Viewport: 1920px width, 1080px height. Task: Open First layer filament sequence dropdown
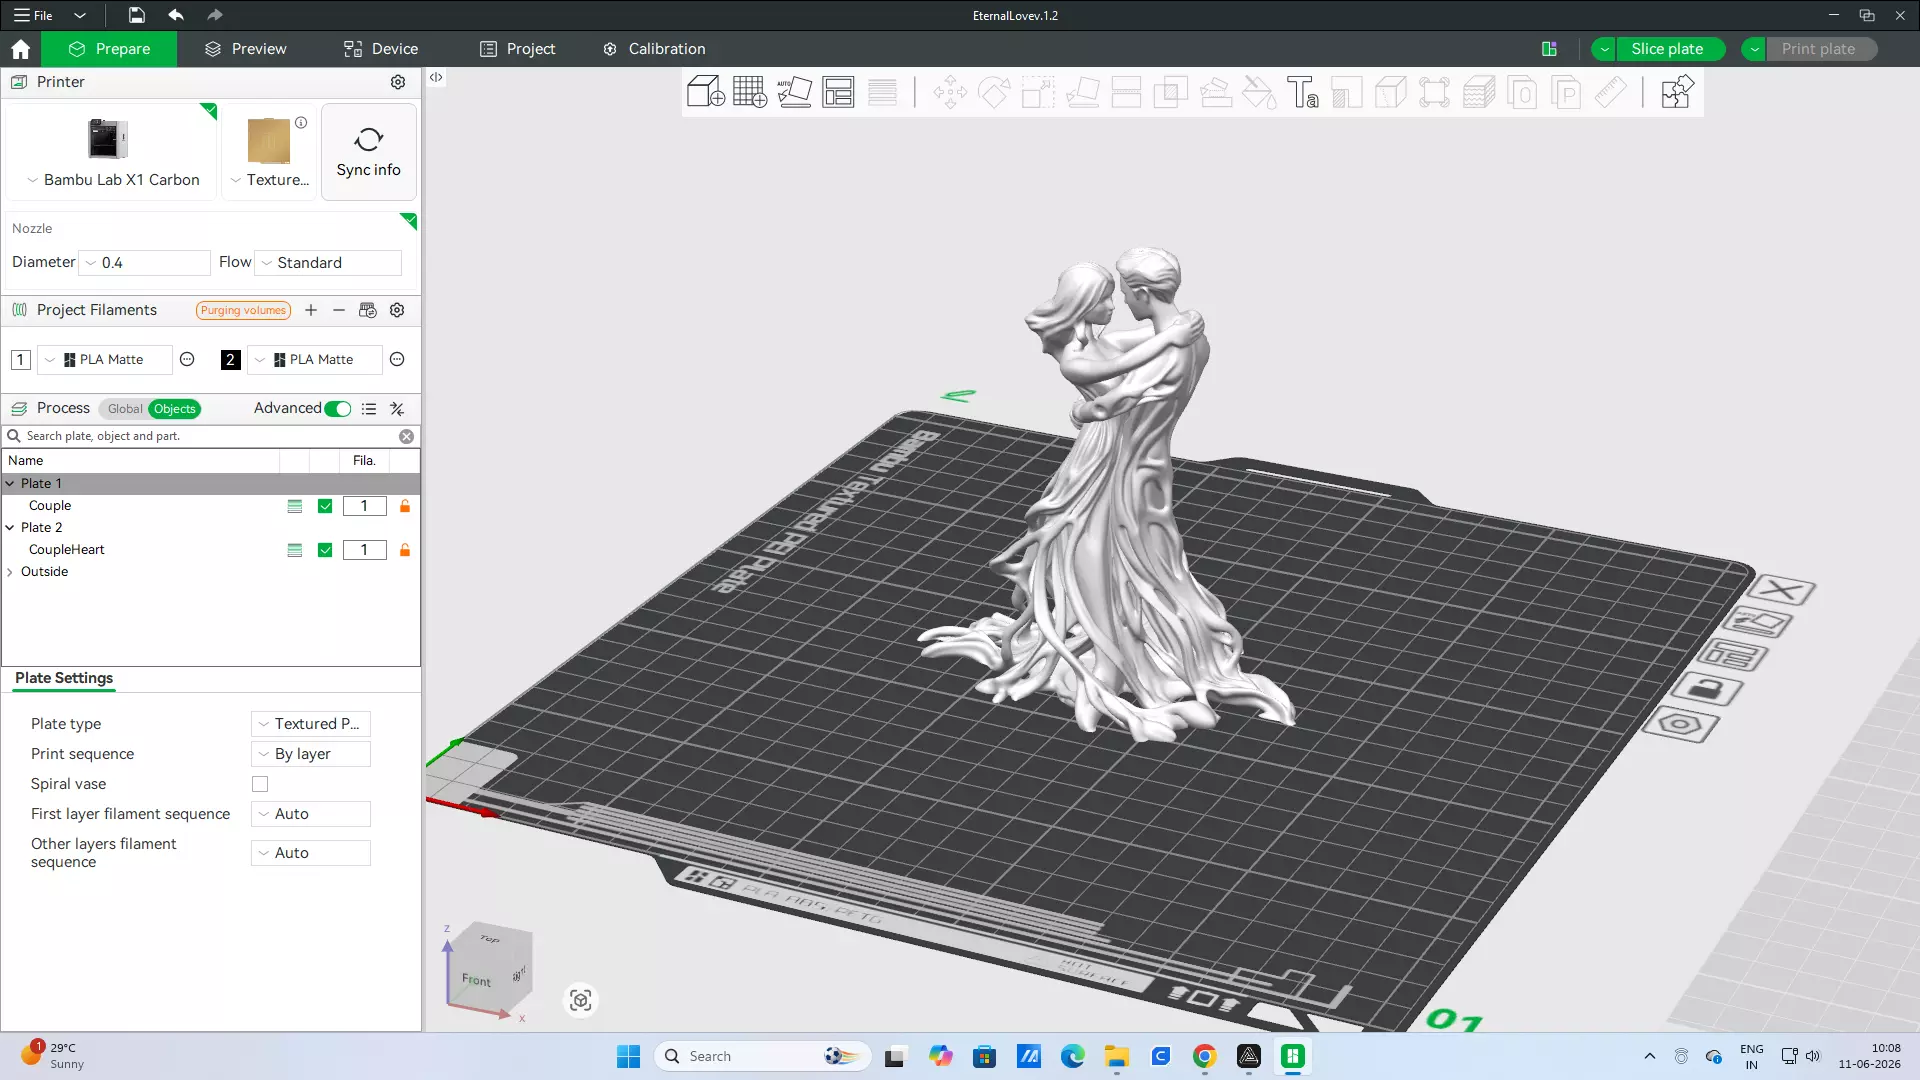[310, 814]
